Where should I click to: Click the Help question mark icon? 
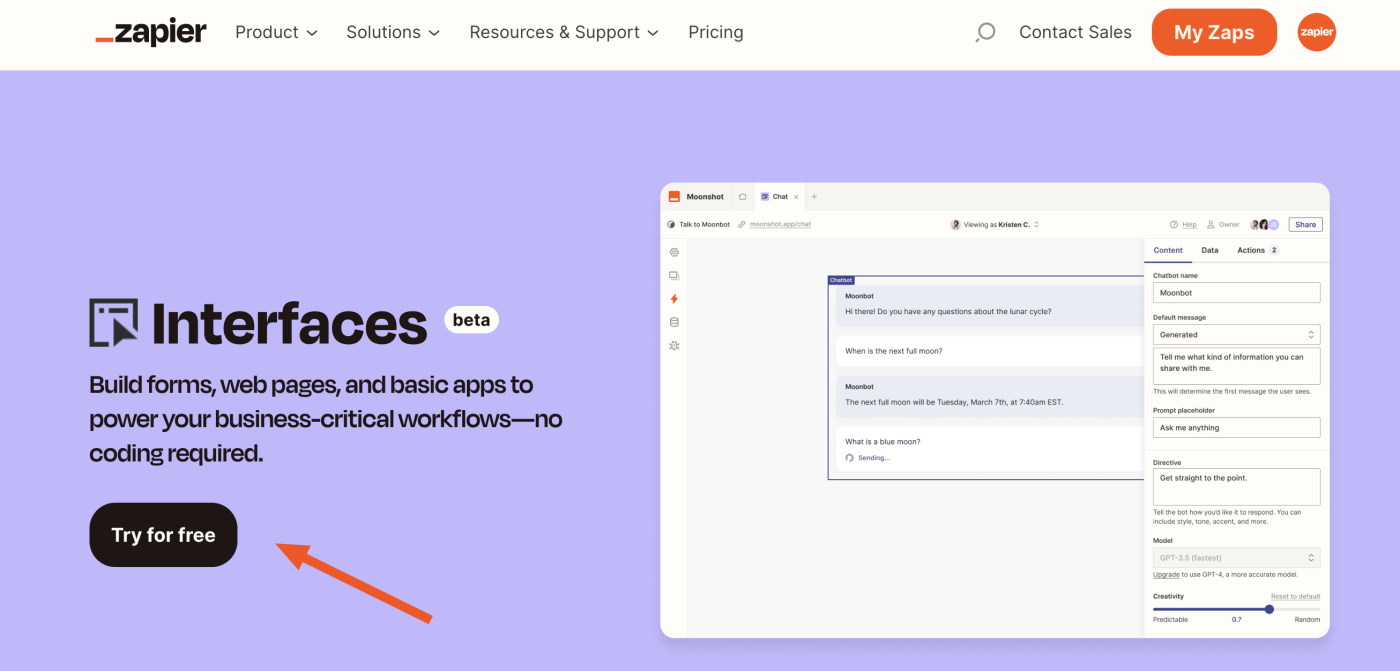coord(1174,224)
